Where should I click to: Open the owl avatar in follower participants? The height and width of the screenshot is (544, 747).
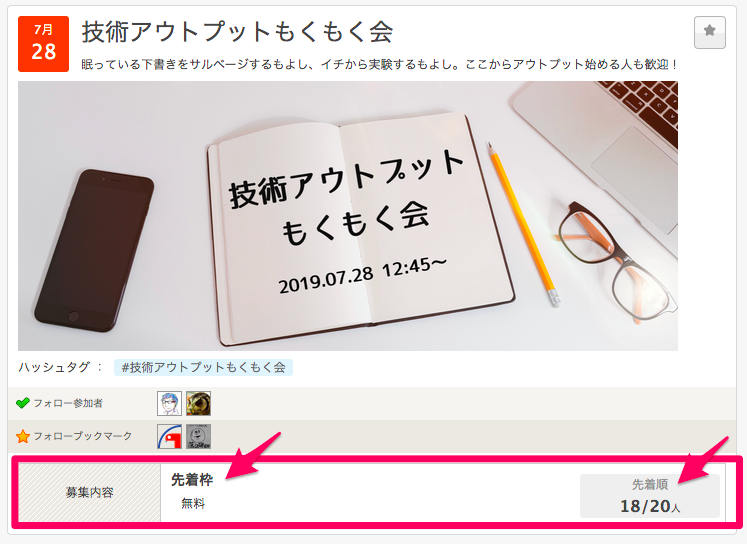(198, 403)
